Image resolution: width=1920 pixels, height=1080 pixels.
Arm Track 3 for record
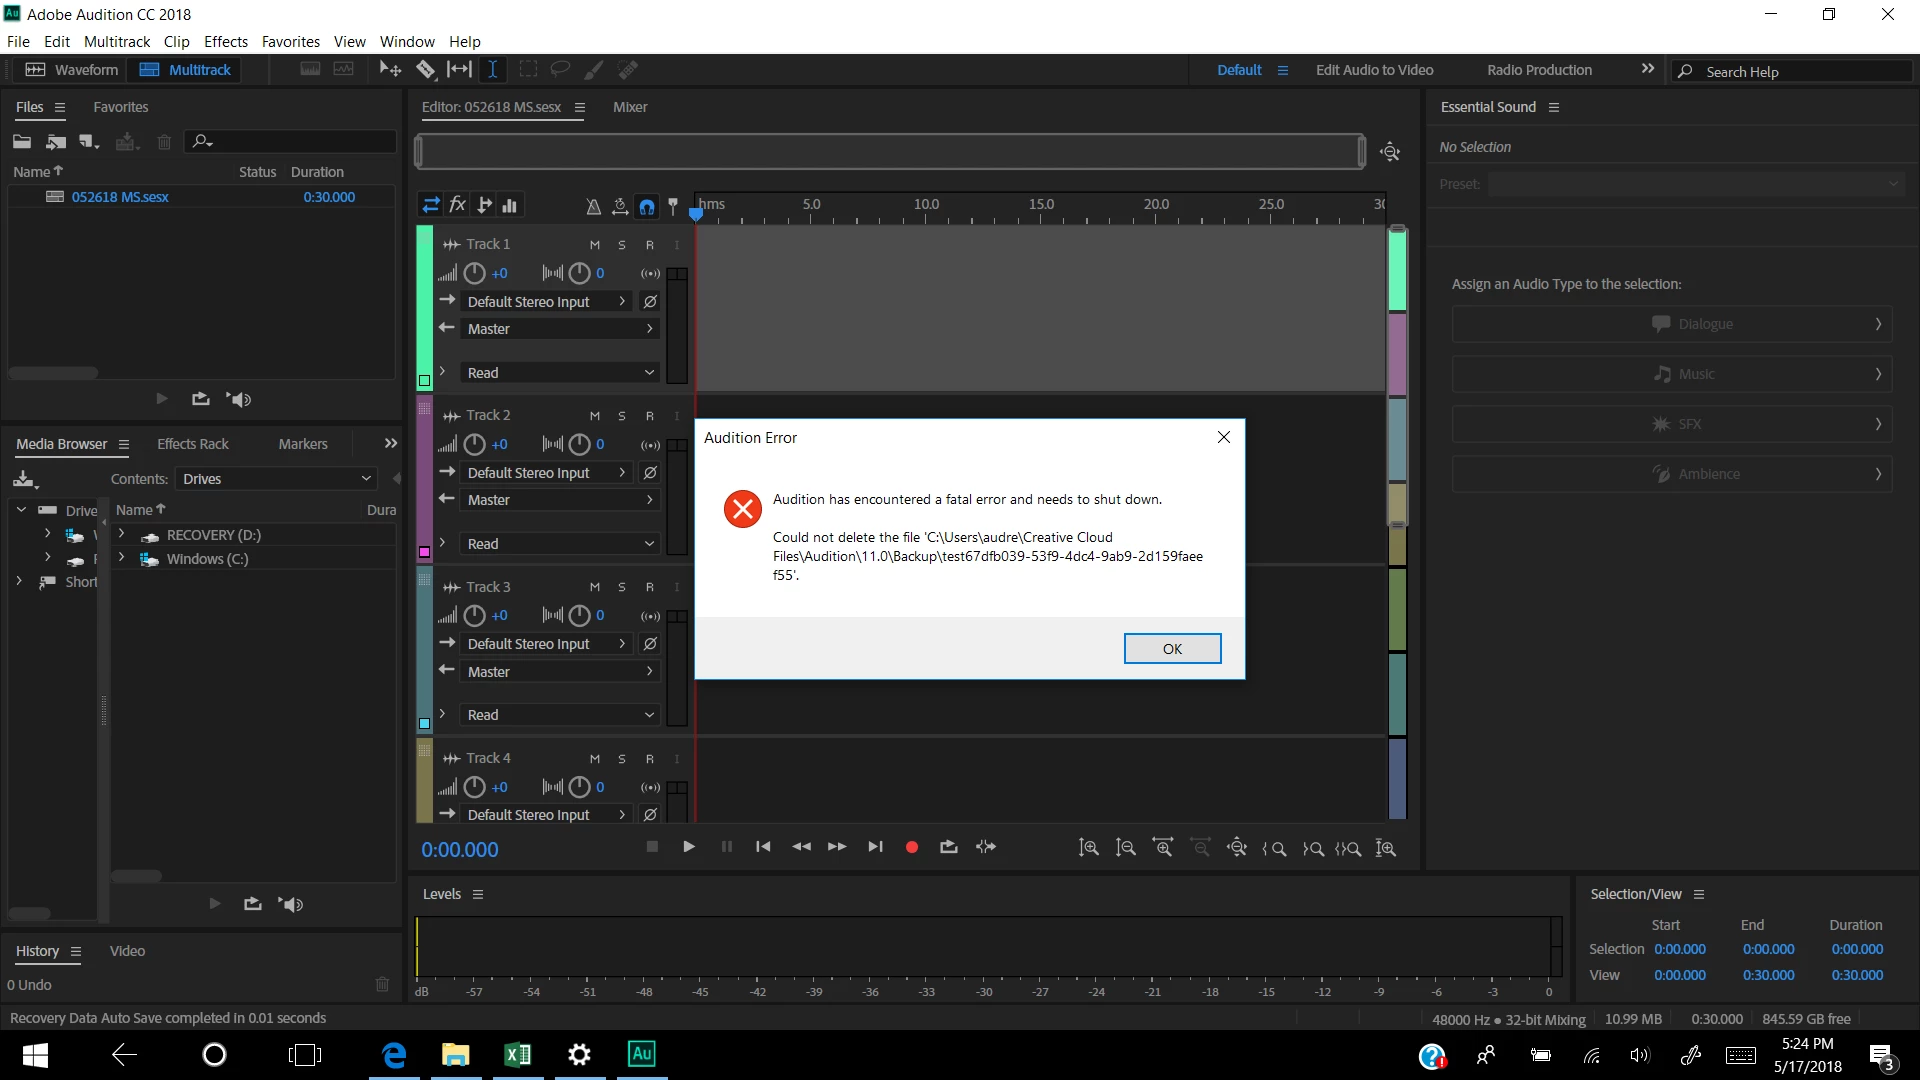649,587
